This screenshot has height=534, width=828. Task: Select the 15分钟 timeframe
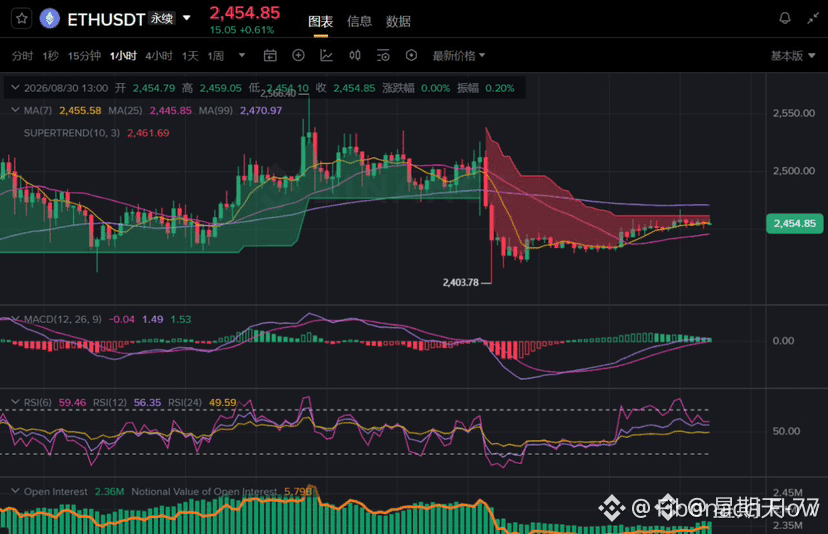(84, 56)
